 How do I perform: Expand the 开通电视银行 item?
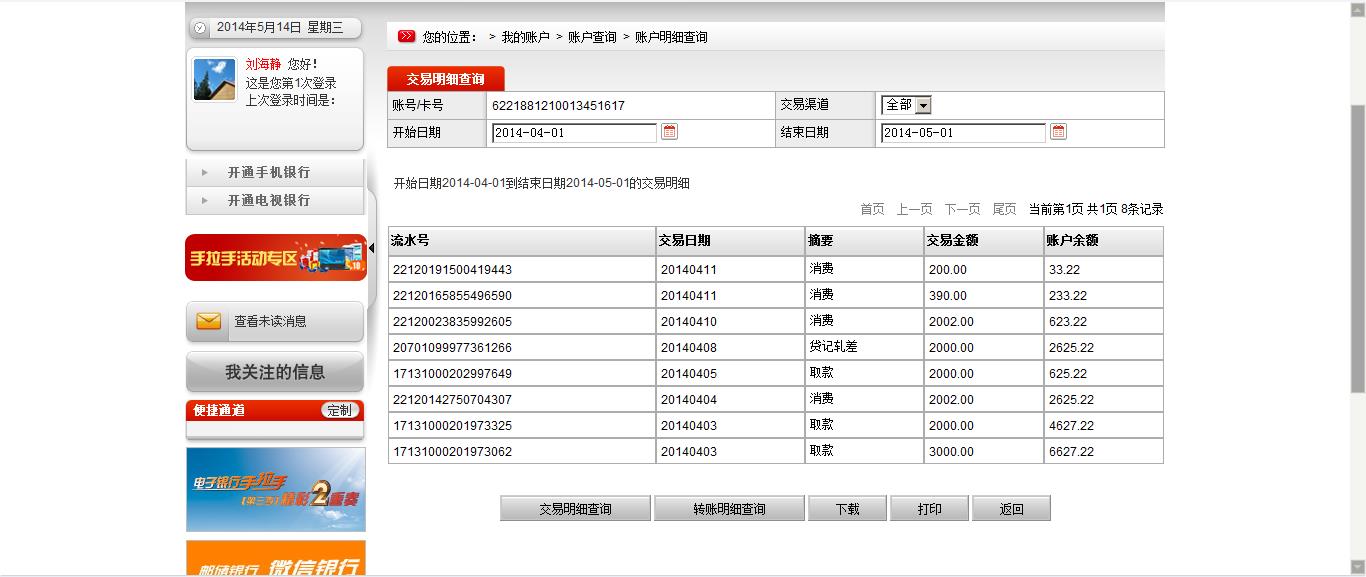click(268, 200)
